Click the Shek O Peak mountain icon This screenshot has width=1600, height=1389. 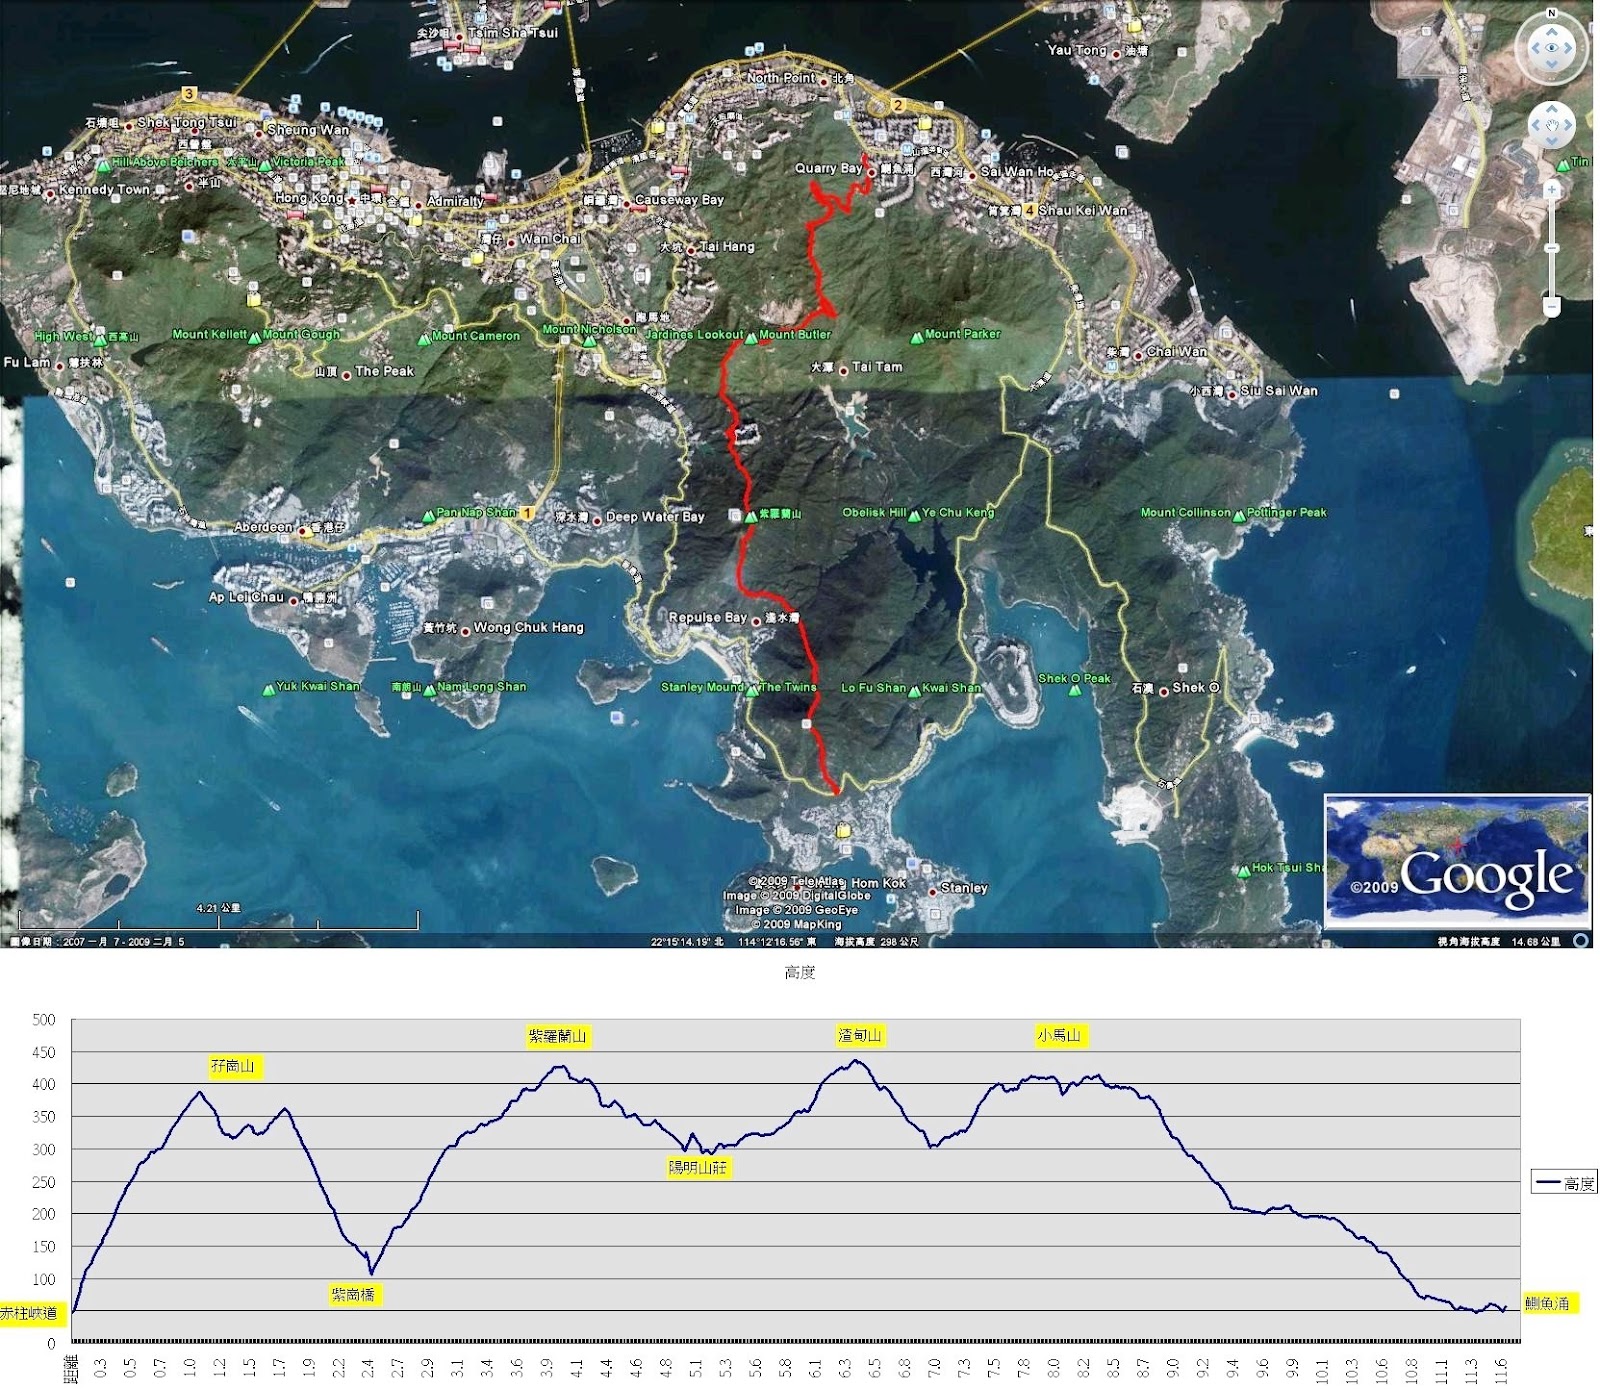click(1074, 689)
